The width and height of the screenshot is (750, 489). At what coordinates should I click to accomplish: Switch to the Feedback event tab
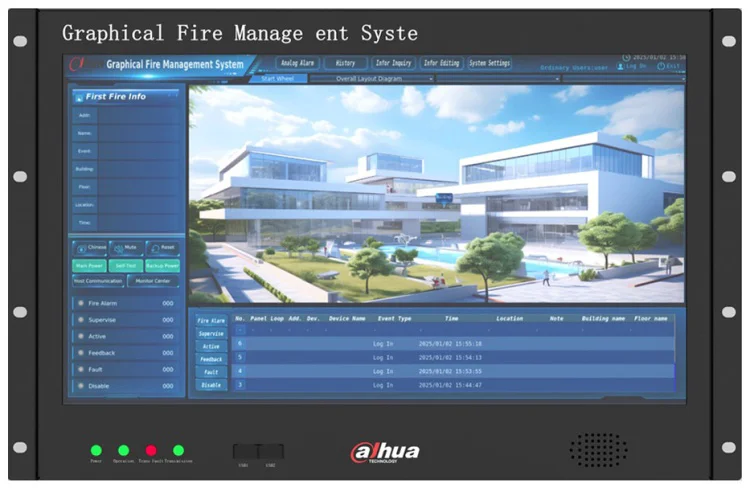(x=211, y=359)
